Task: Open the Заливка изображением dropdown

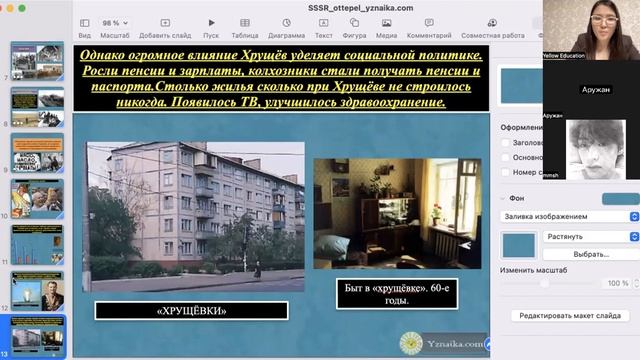Action: 569,216
